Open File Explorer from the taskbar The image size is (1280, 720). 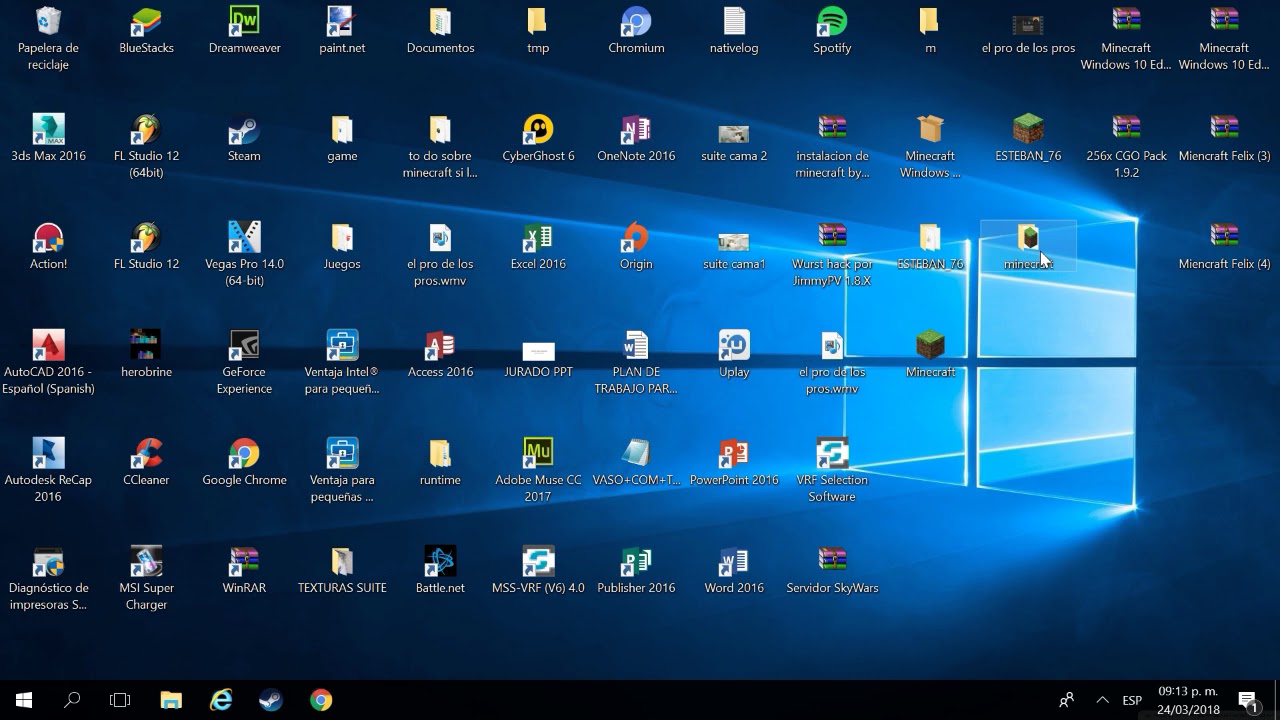171,700
